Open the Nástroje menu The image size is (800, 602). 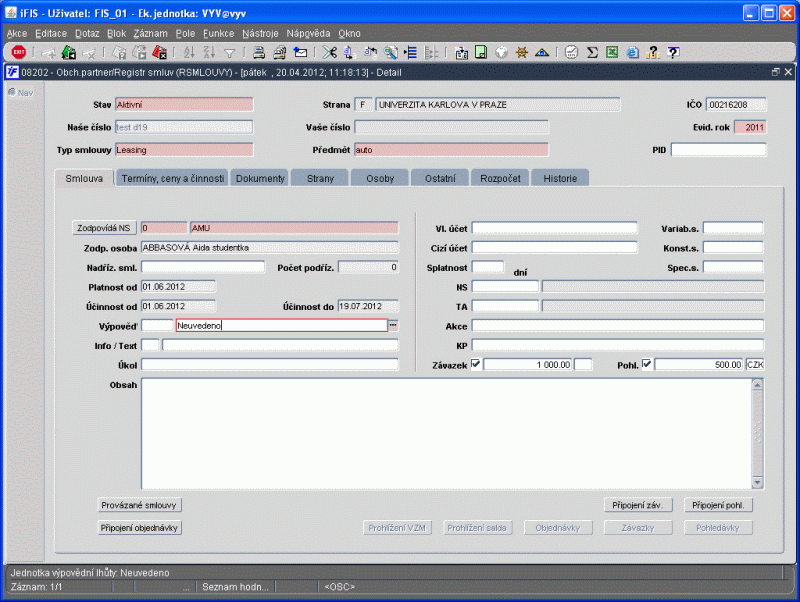click(260, 33)
